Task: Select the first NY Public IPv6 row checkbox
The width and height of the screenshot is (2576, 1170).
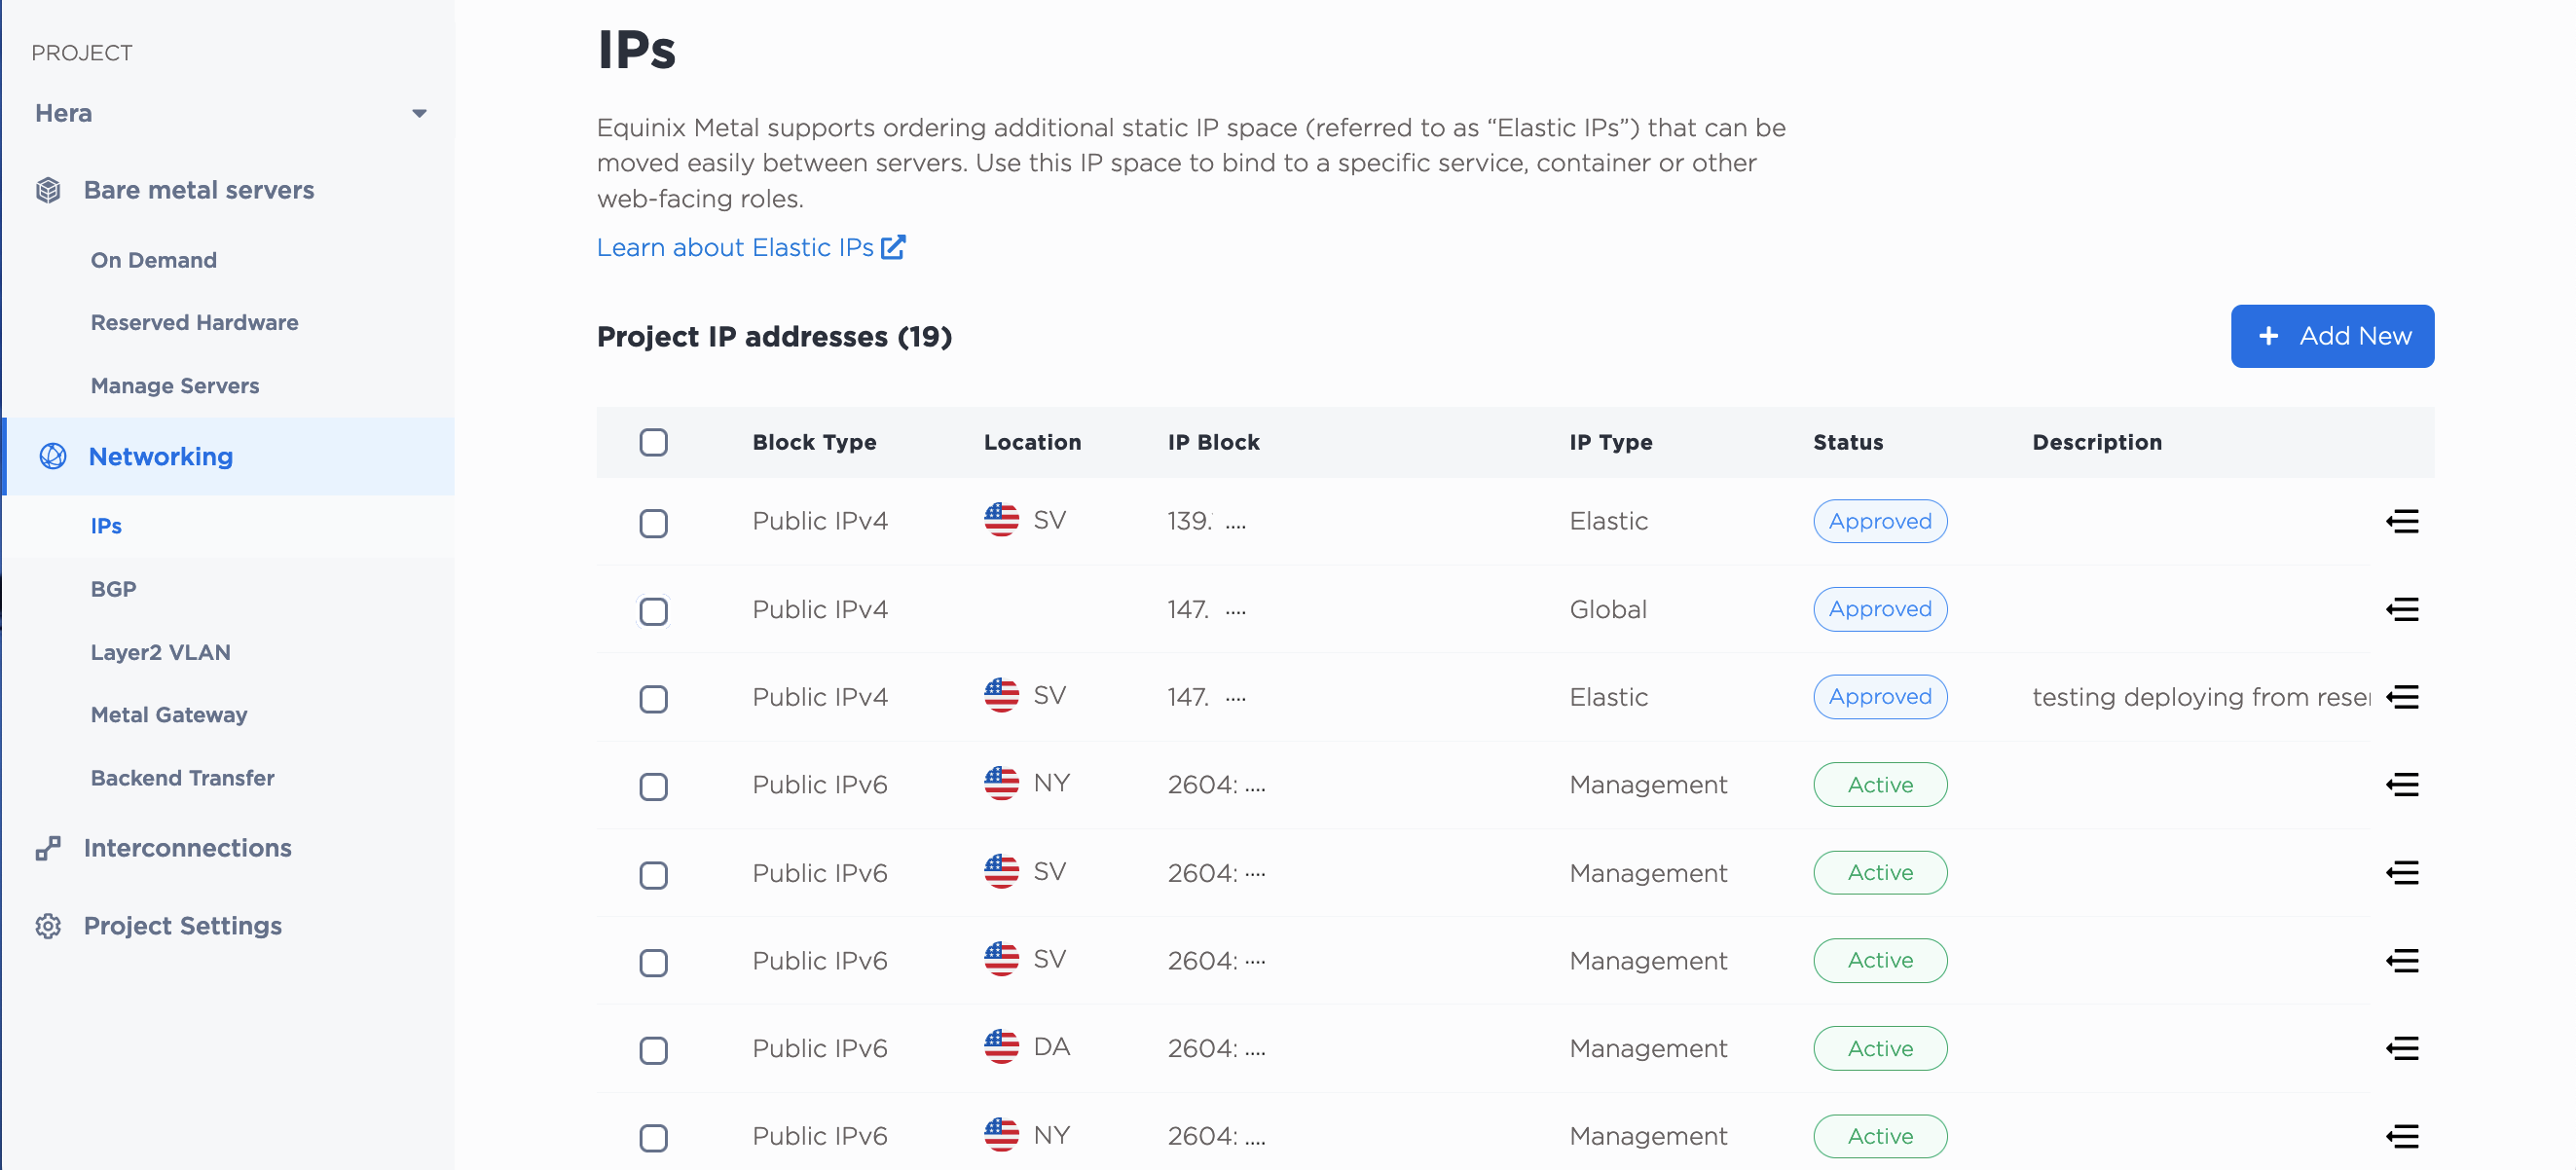Action: pos(653,787)
